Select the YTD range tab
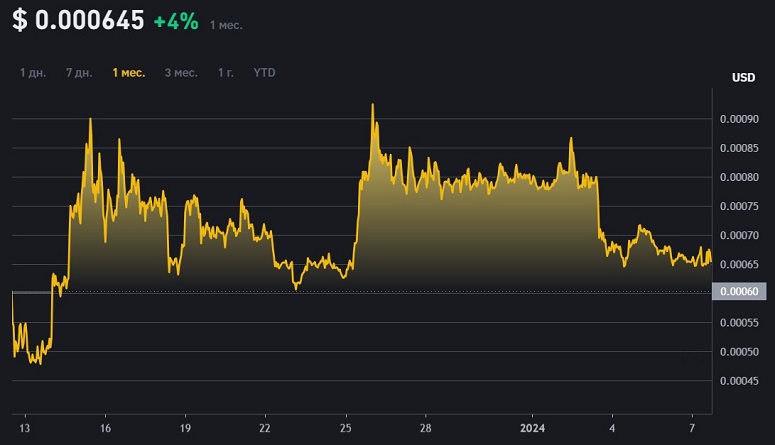This screenshot has height=445, width=775. (x=265, y=73)
